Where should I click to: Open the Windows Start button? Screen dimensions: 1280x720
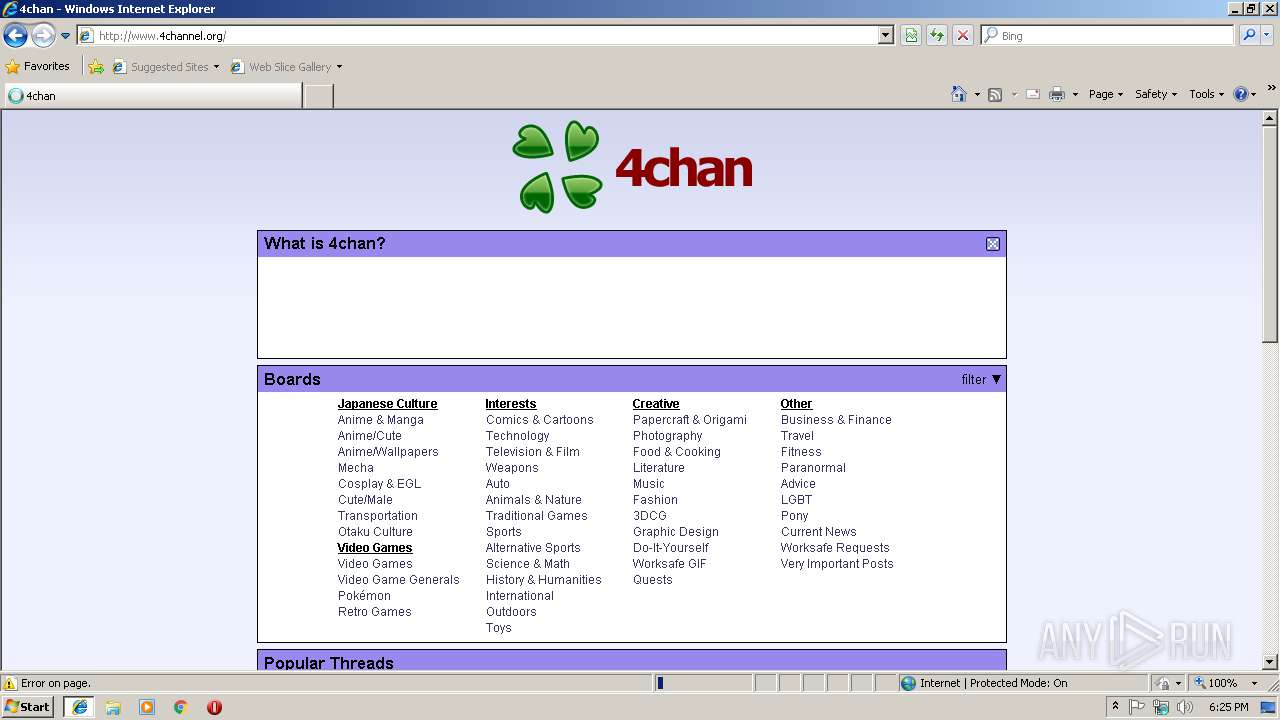tap(27, 707)
